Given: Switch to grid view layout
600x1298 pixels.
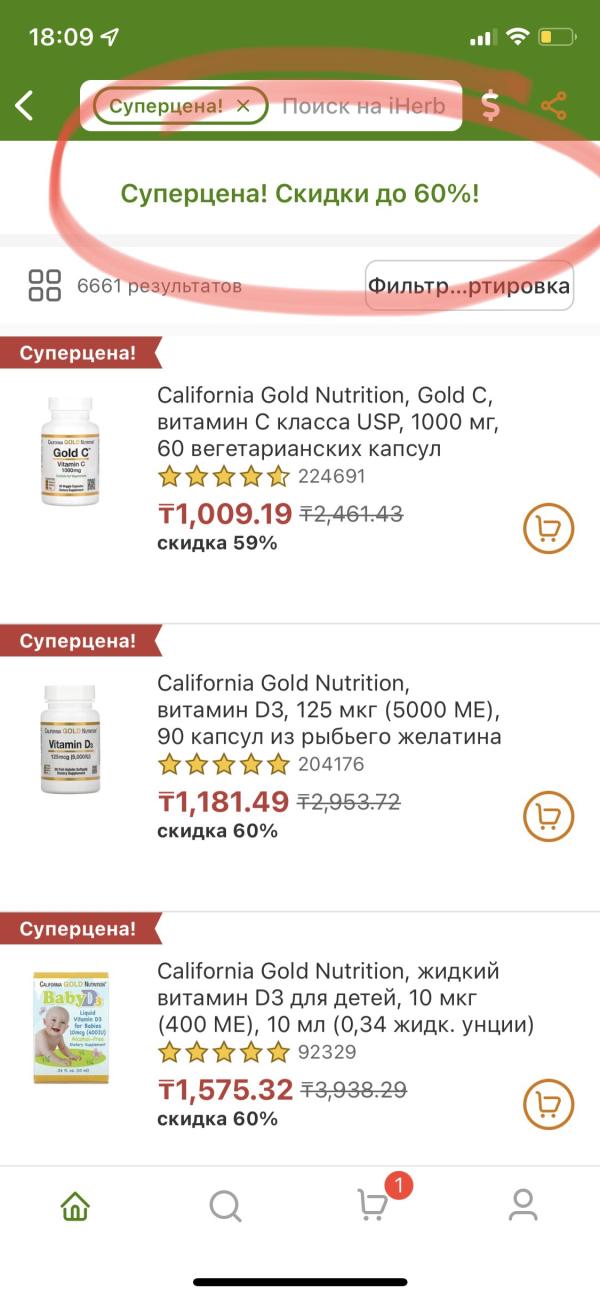Looking at the screenshot, I should [45, 285].
